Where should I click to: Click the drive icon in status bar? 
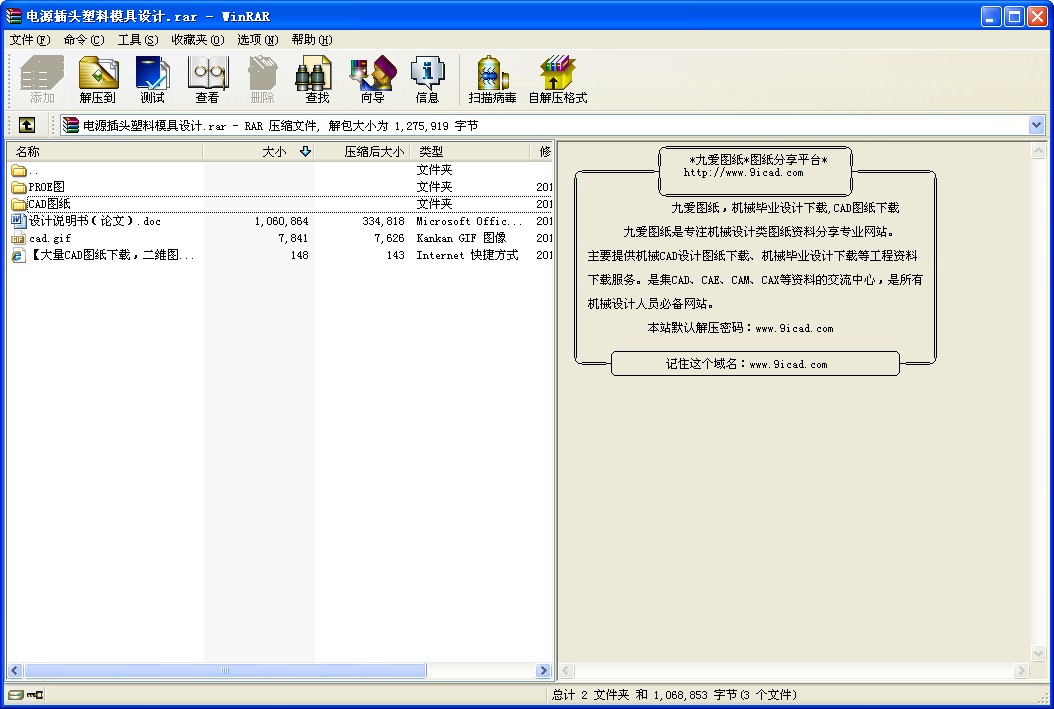click(15, 695)
